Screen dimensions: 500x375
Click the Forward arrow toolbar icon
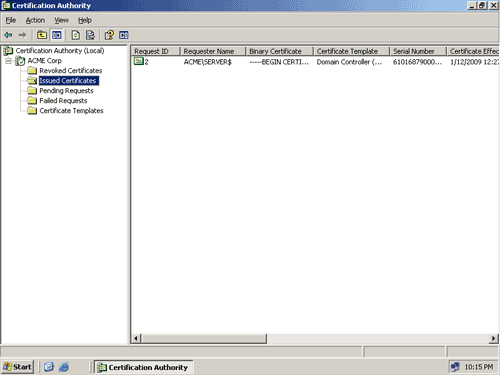coord(22,35)
